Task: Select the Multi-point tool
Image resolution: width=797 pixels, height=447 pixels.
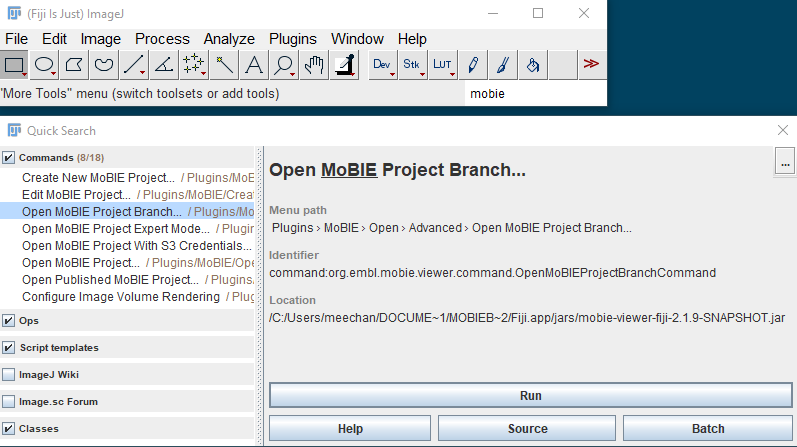Action: coord(194,65)
